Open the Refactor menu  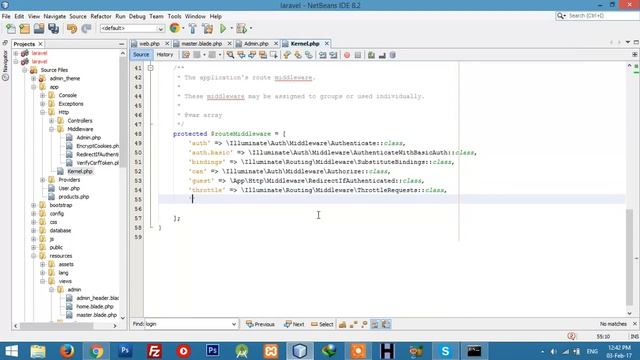(x=101, y=16)
